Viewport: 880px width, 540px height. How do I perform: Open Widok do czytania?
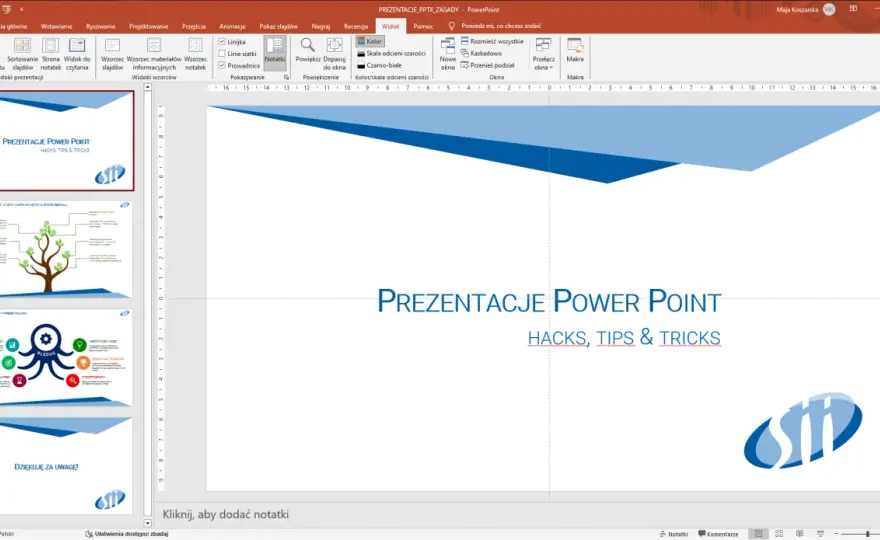click(x=77, y=54)
